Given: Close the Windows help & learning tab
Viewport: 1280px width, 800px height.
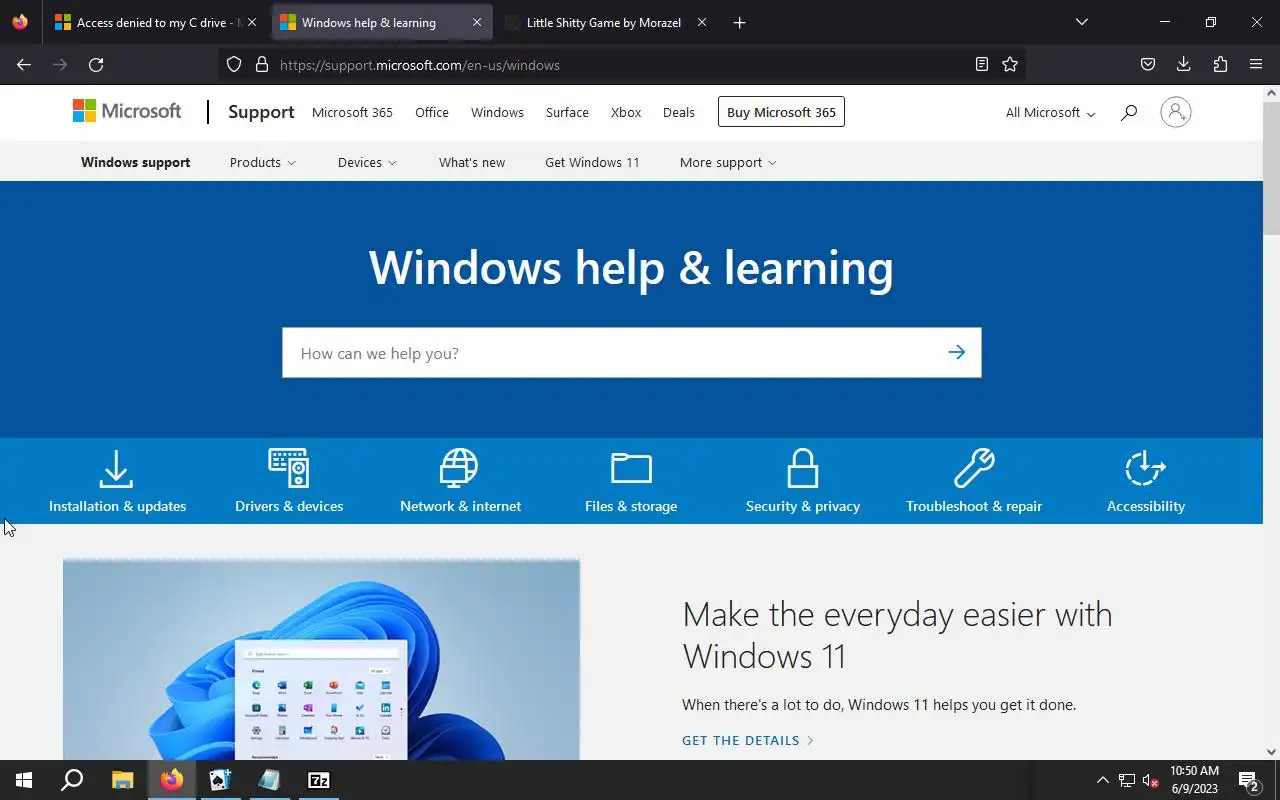Looking at the screenshot, I should pos(477,22).
